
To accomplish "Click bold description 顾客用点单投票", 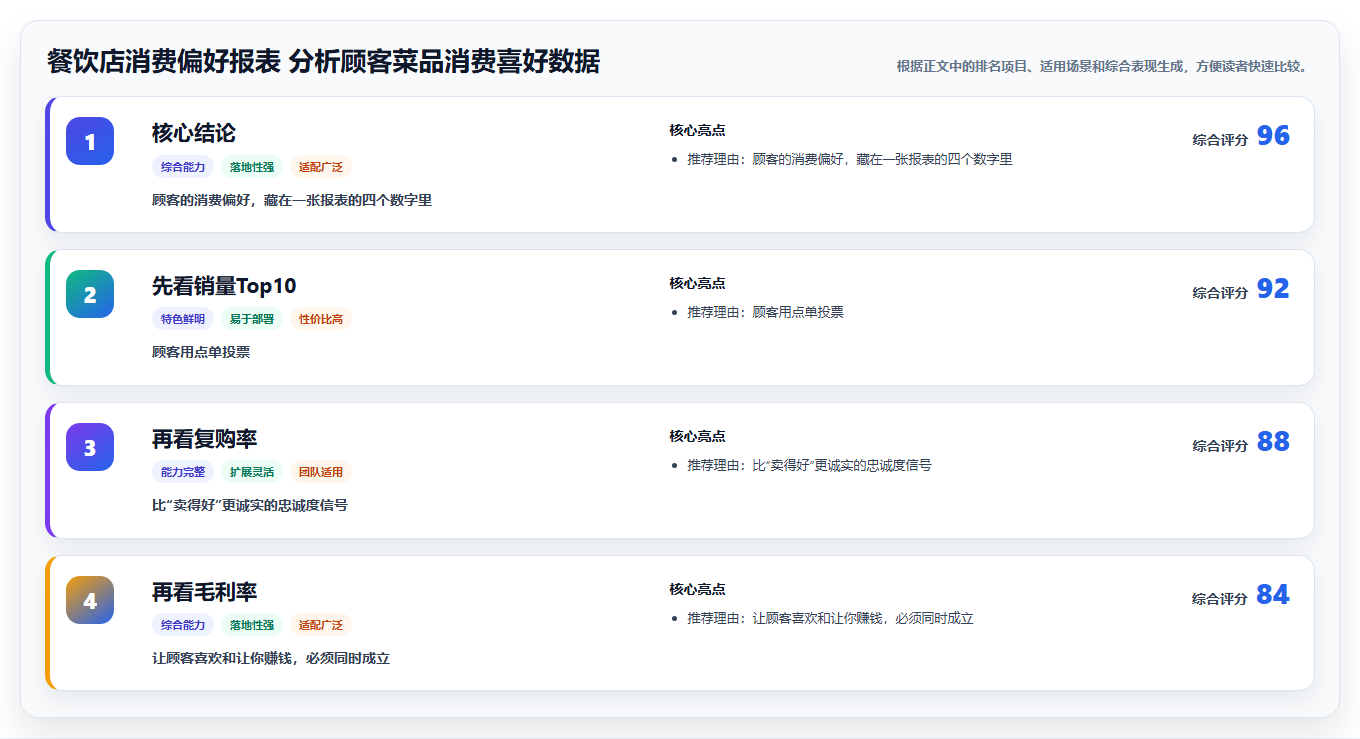I will (x=201, y=352).
